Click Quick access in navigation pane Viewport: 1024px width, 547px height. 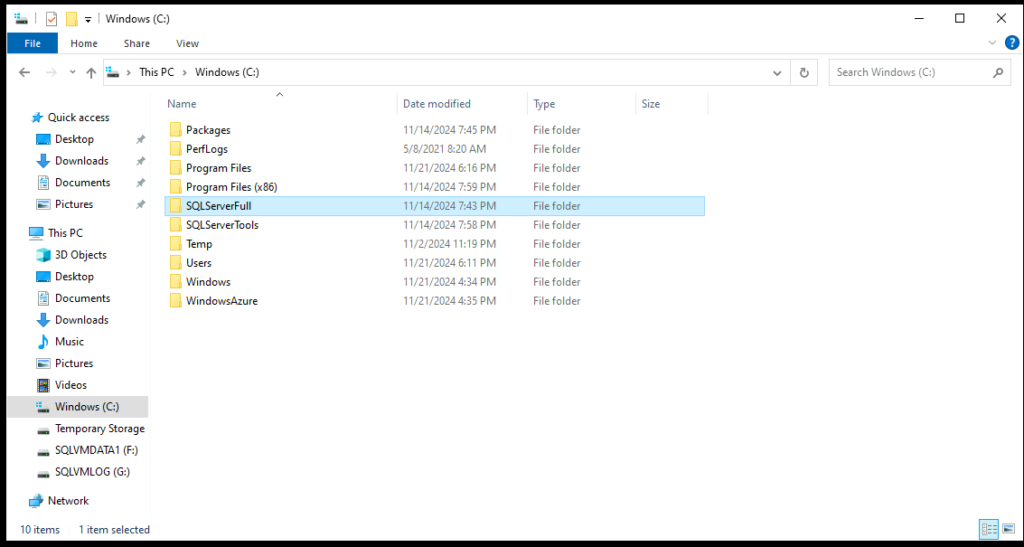78,117
